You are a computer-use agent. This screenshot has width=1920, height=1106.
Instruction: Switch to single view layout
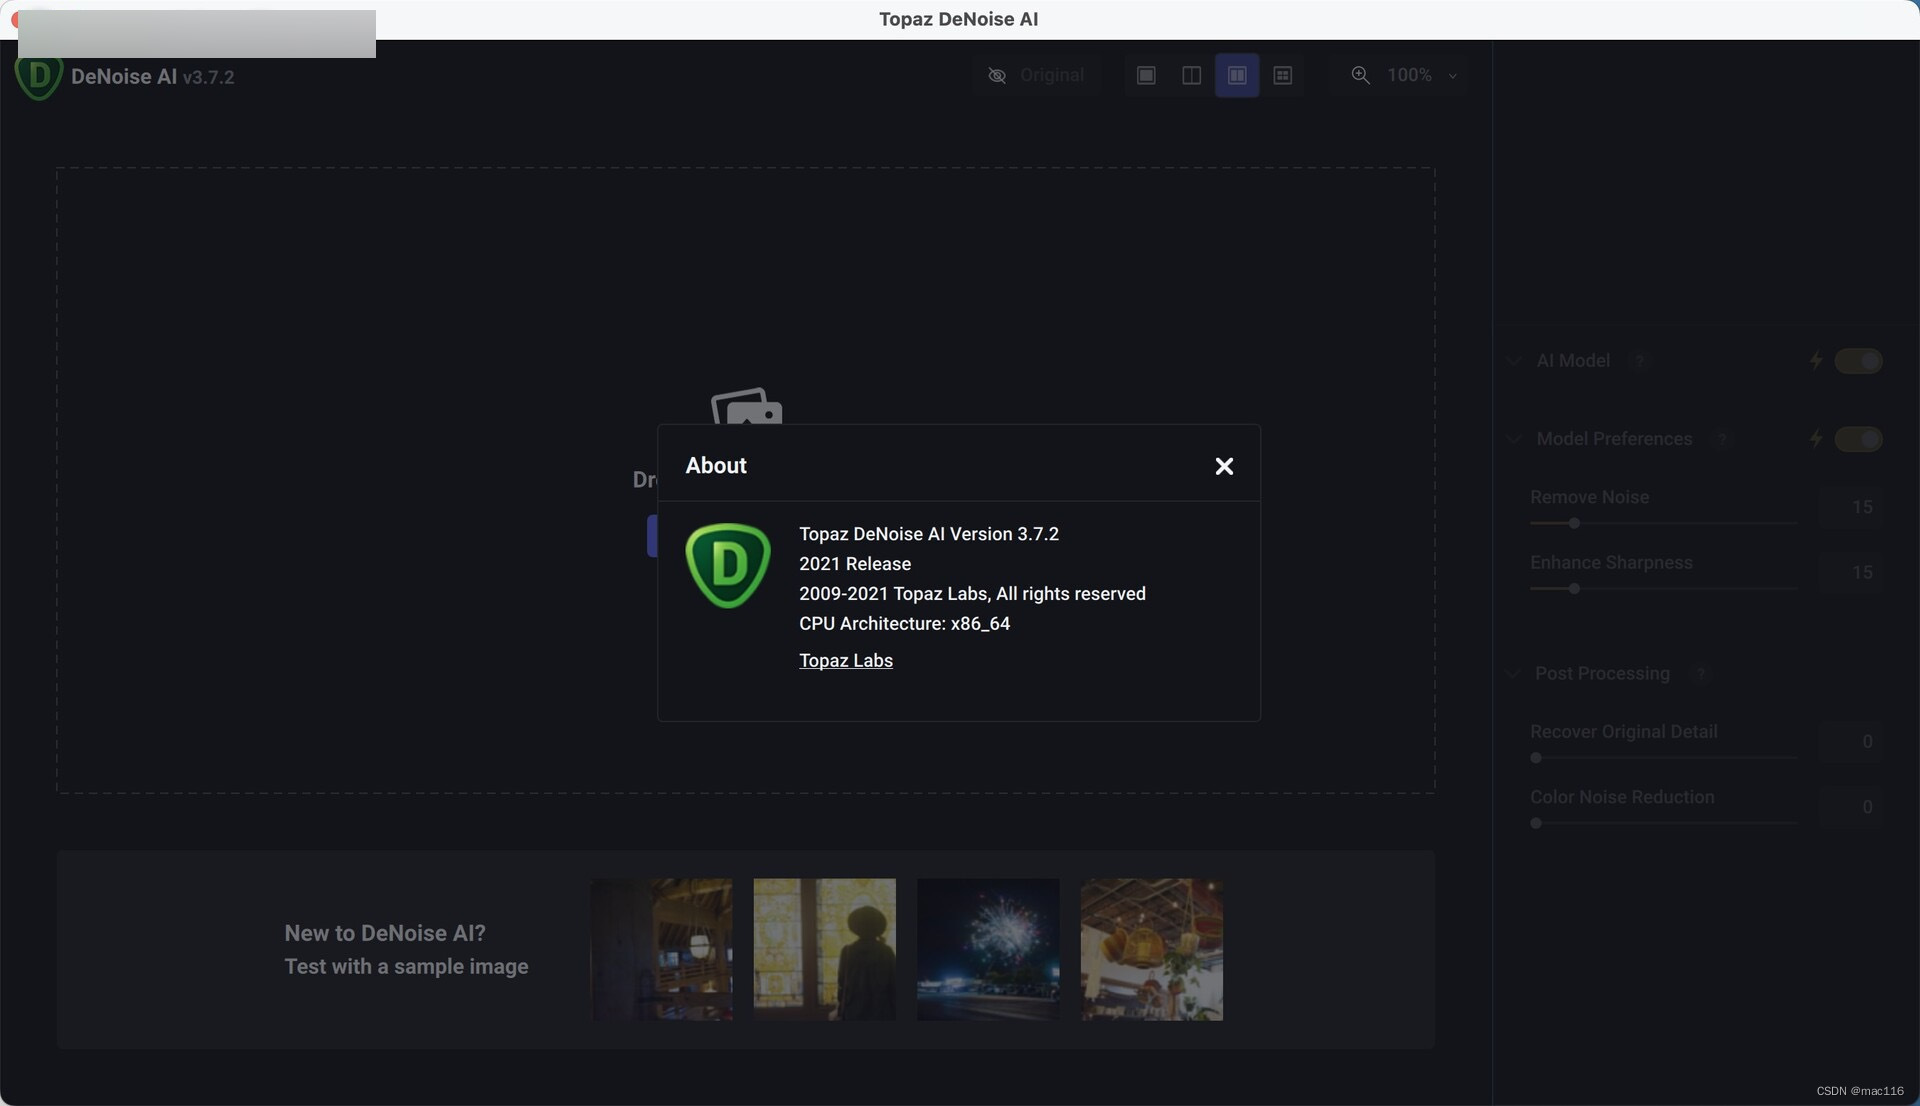tap(1146, 75)
